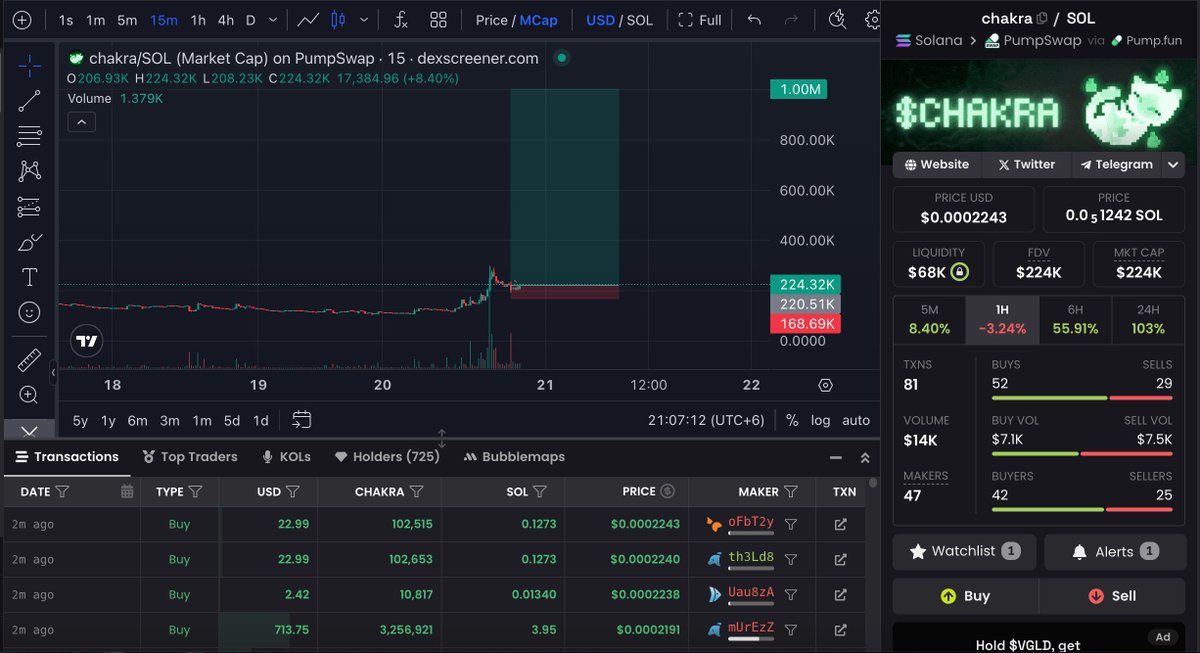This screenshot has height=653, width=1200.
Task: Open the token Twitter link
Action: point(1026,165)
